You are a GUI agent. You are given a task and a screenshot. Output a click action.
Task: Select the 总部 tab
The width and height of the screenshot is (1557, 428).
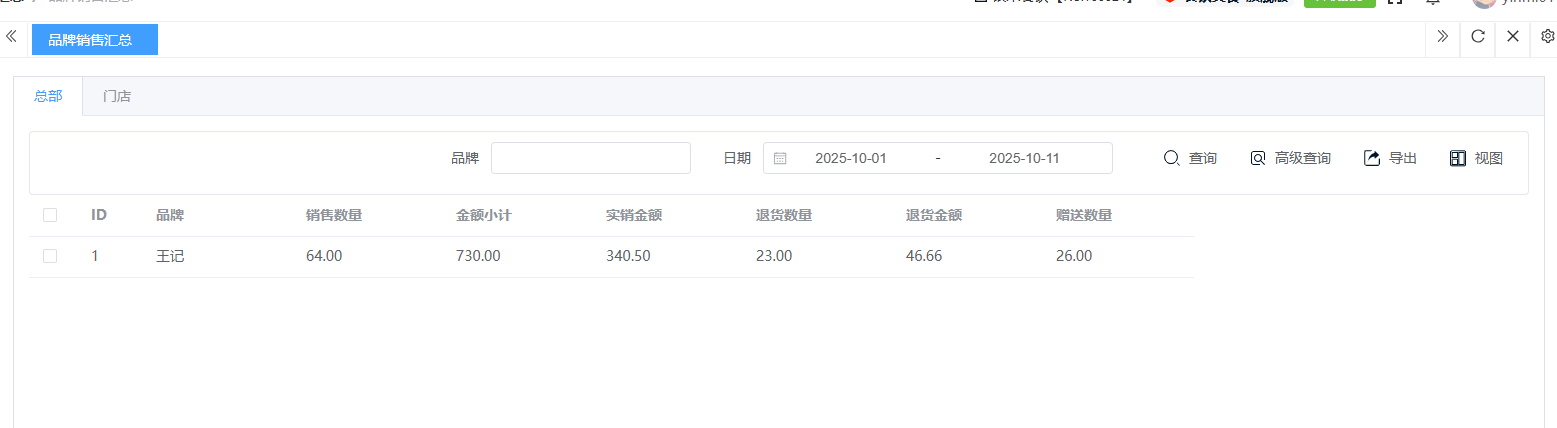tap(48, 97)
